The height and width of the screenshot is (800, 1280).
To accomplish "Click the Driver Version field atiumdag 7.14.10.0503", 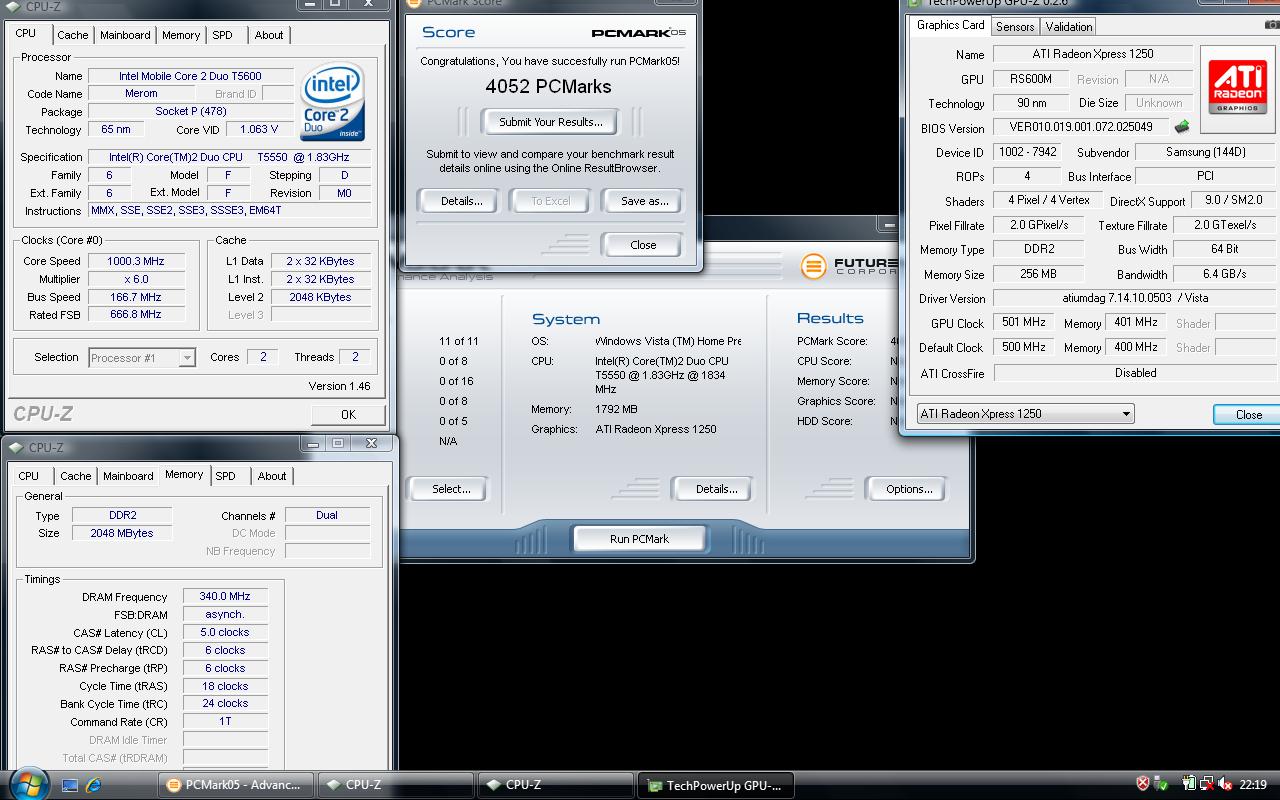I will 1134,298.
